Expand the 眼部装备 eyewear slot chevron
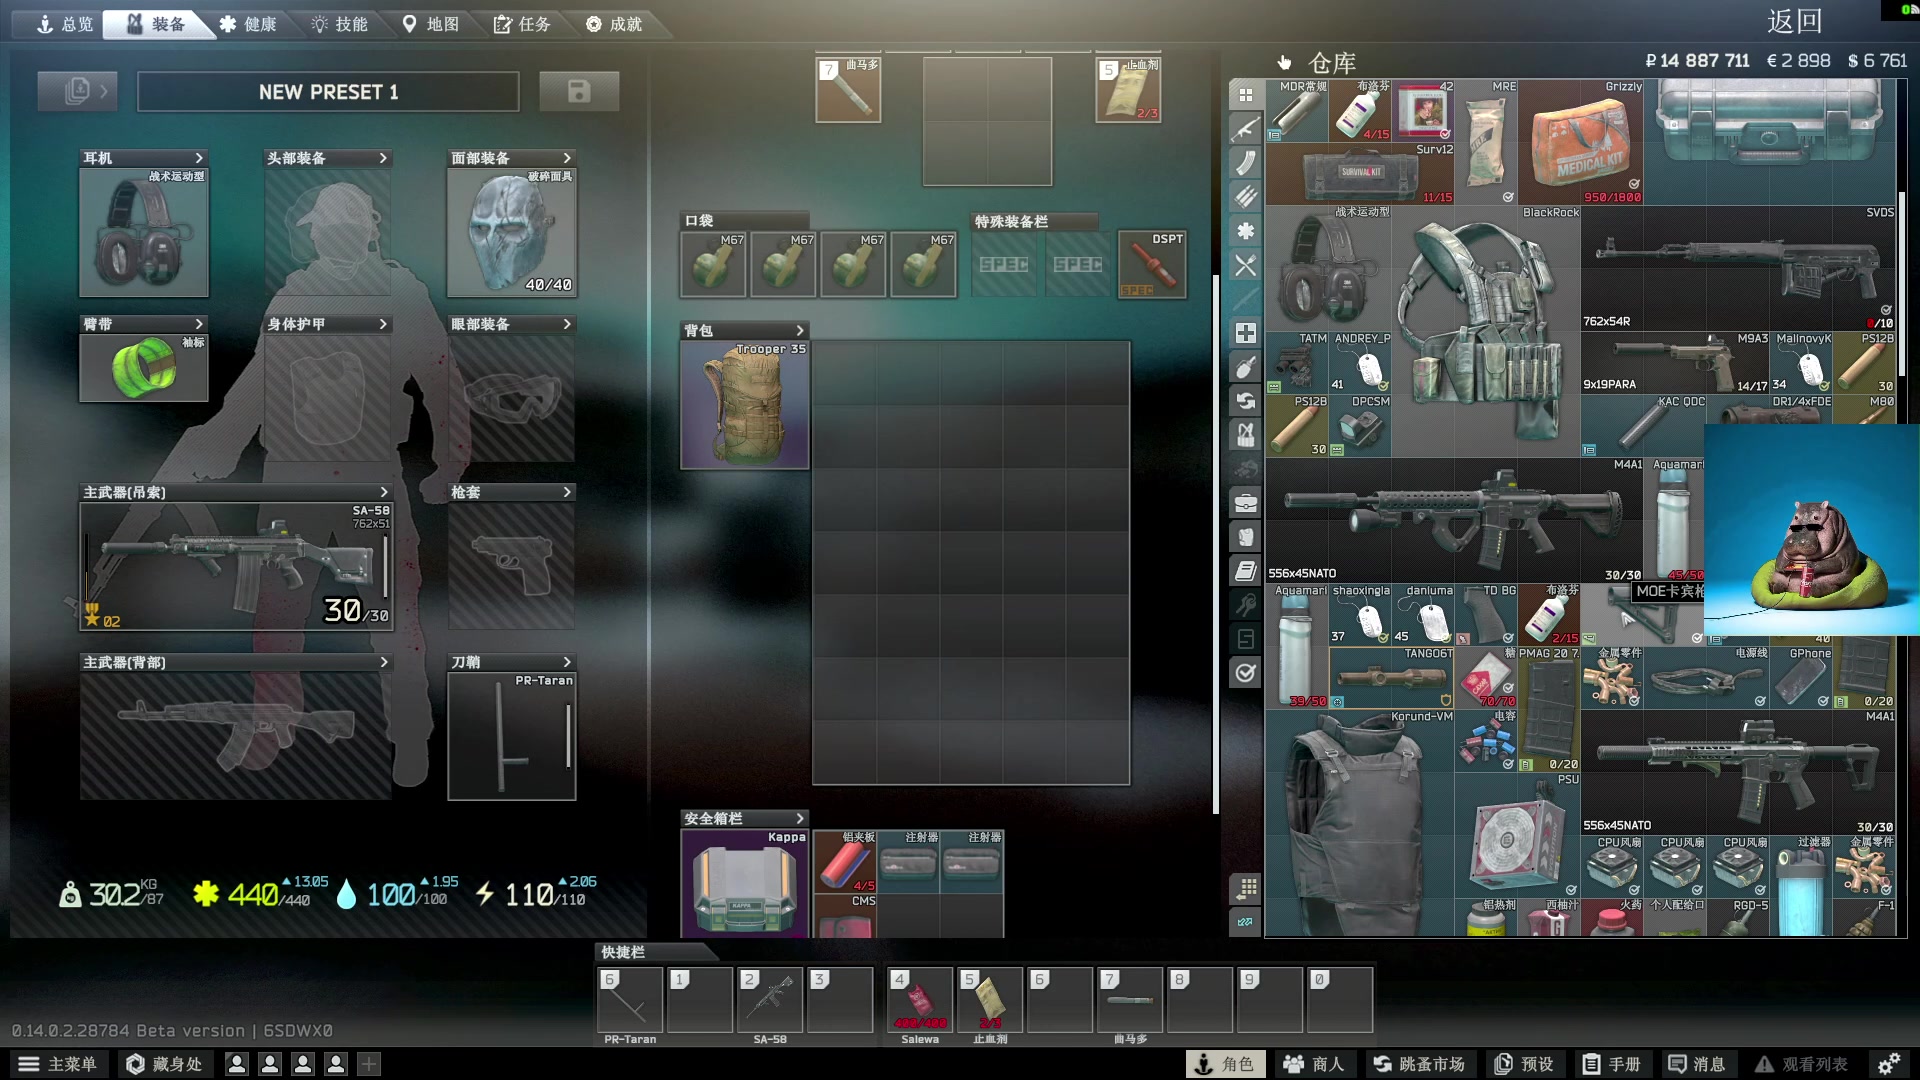This screenshot has width=1920, height=1080. [567, 324]
